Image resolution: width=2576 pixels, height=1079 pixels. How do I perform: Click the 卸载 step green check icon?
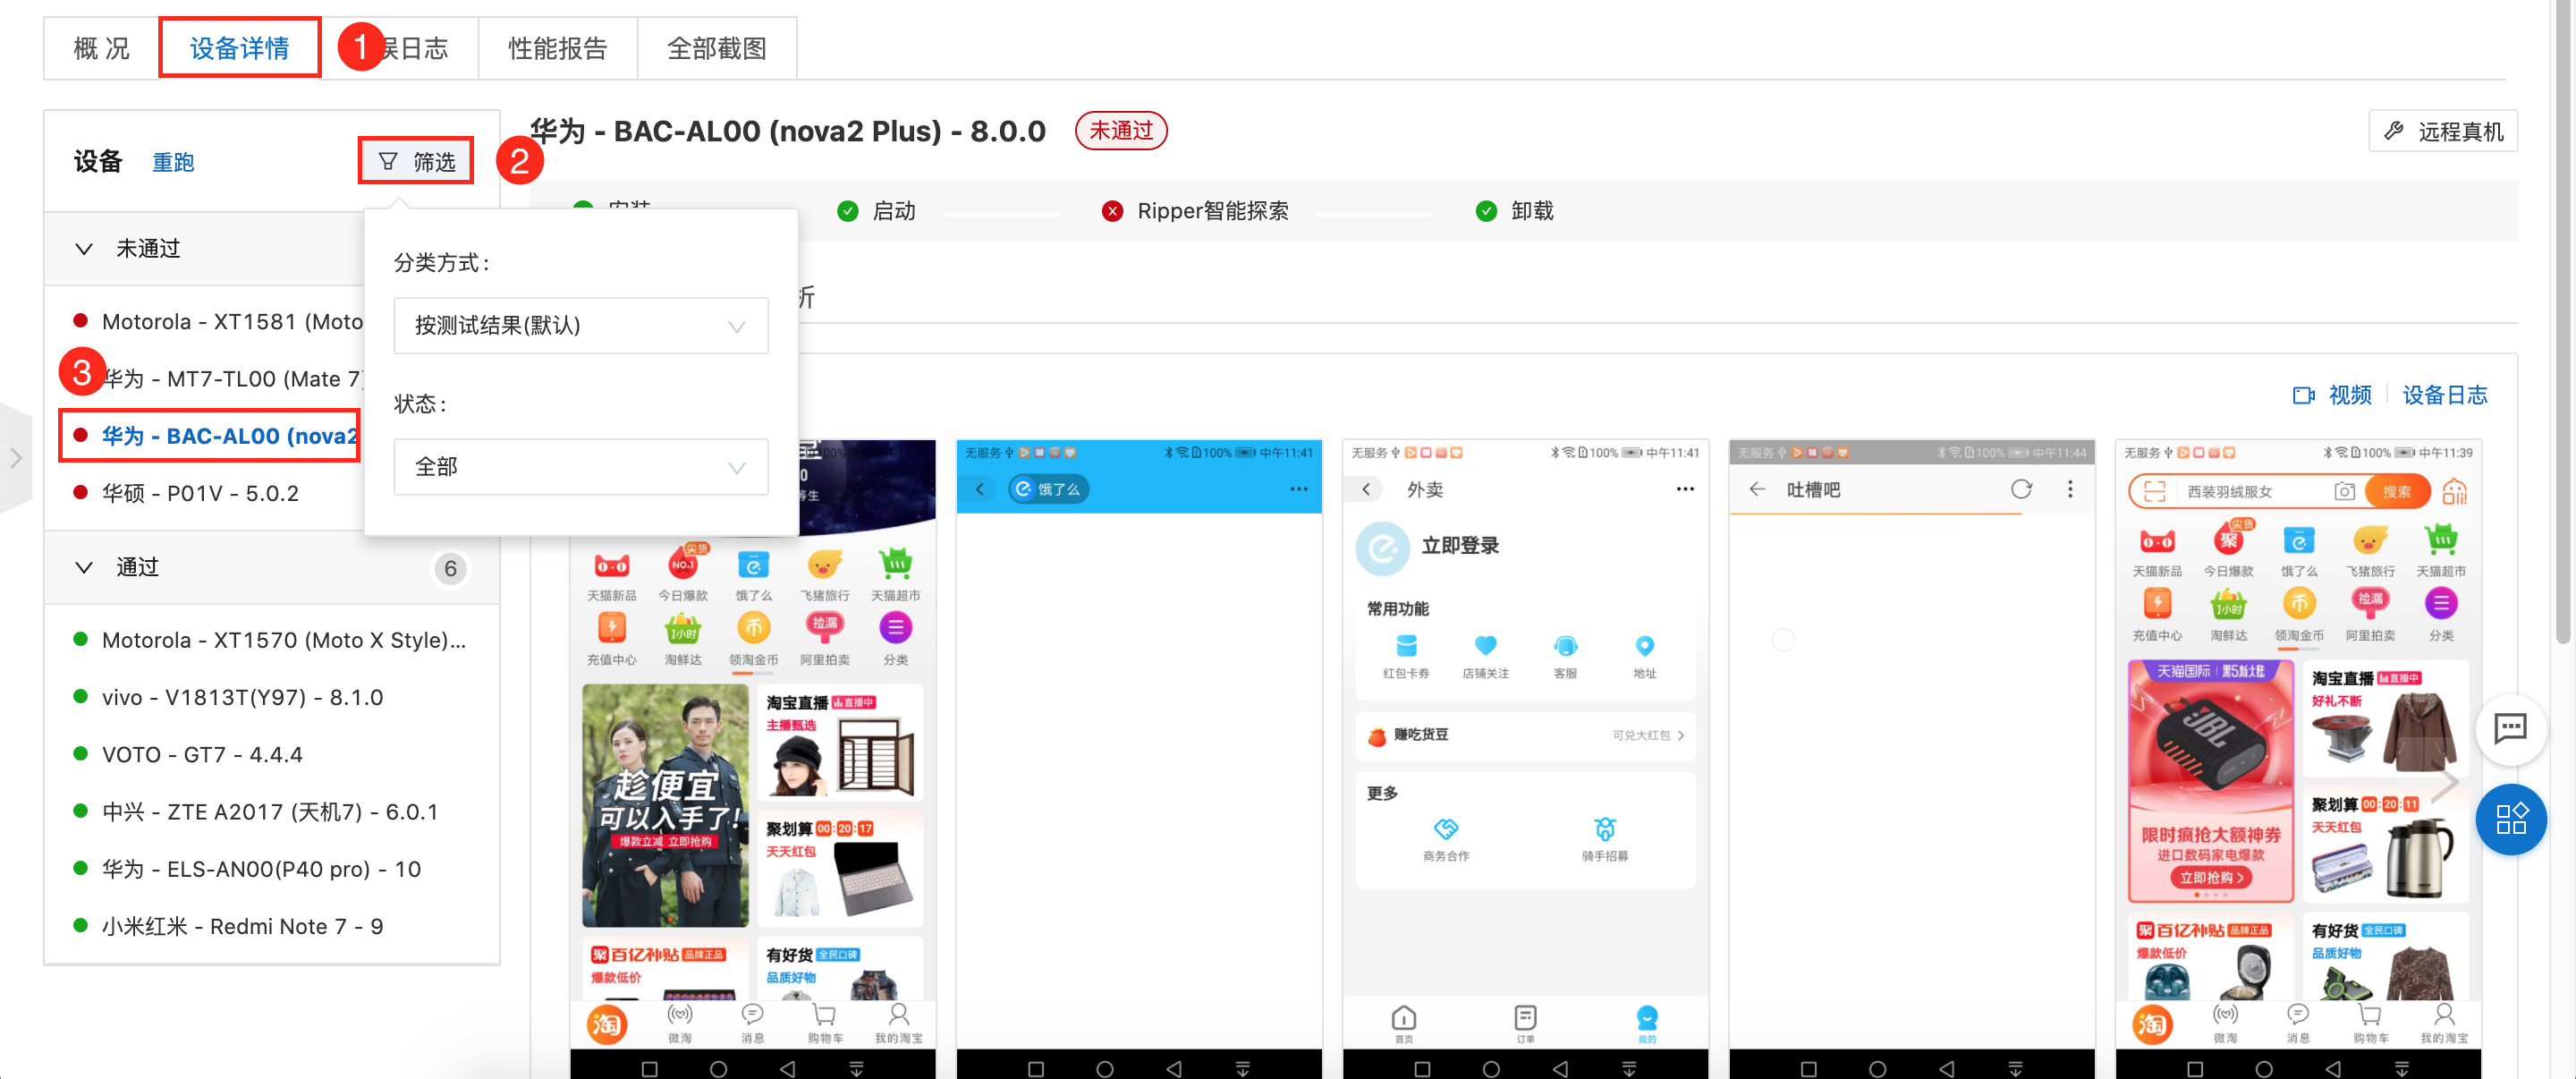point(1486,211)
